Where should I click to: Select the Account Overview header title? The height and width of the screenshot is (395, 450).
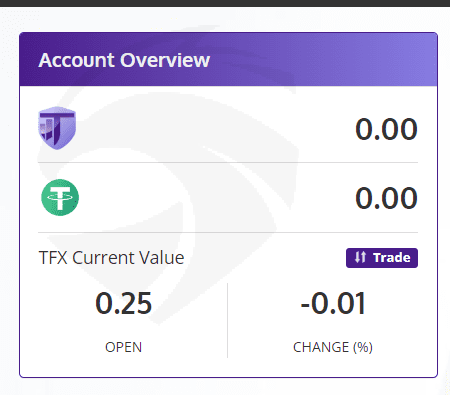[x=124, y=60]
